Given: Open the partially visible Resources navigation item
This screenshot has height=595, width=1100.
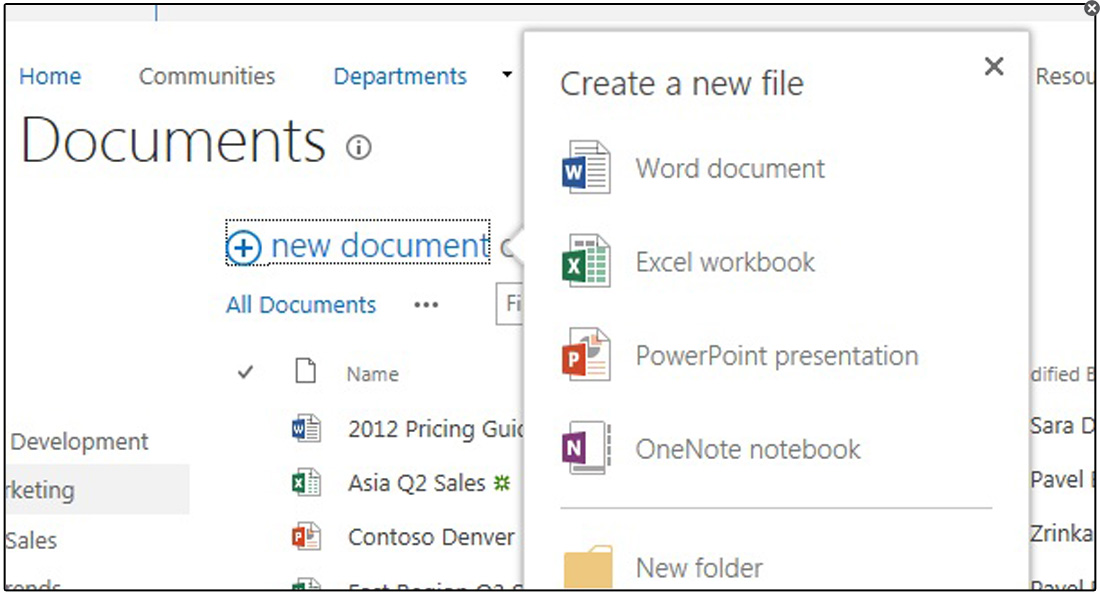Looking at the screenshot, I should 1064,76.
